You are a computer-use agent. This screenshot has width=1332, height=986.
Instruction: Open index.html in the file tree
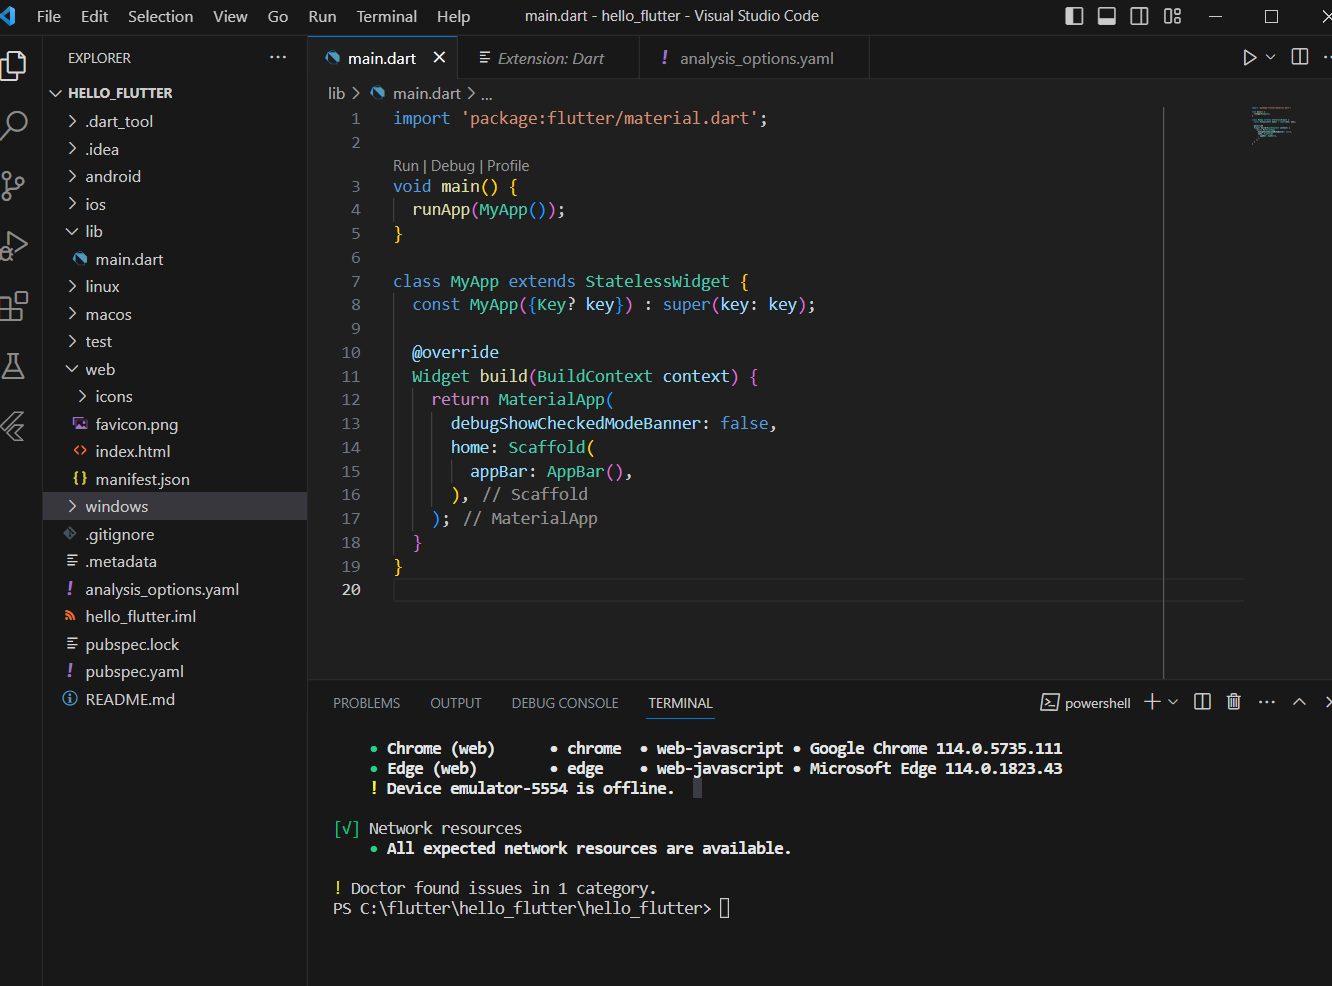click(175, 451)
